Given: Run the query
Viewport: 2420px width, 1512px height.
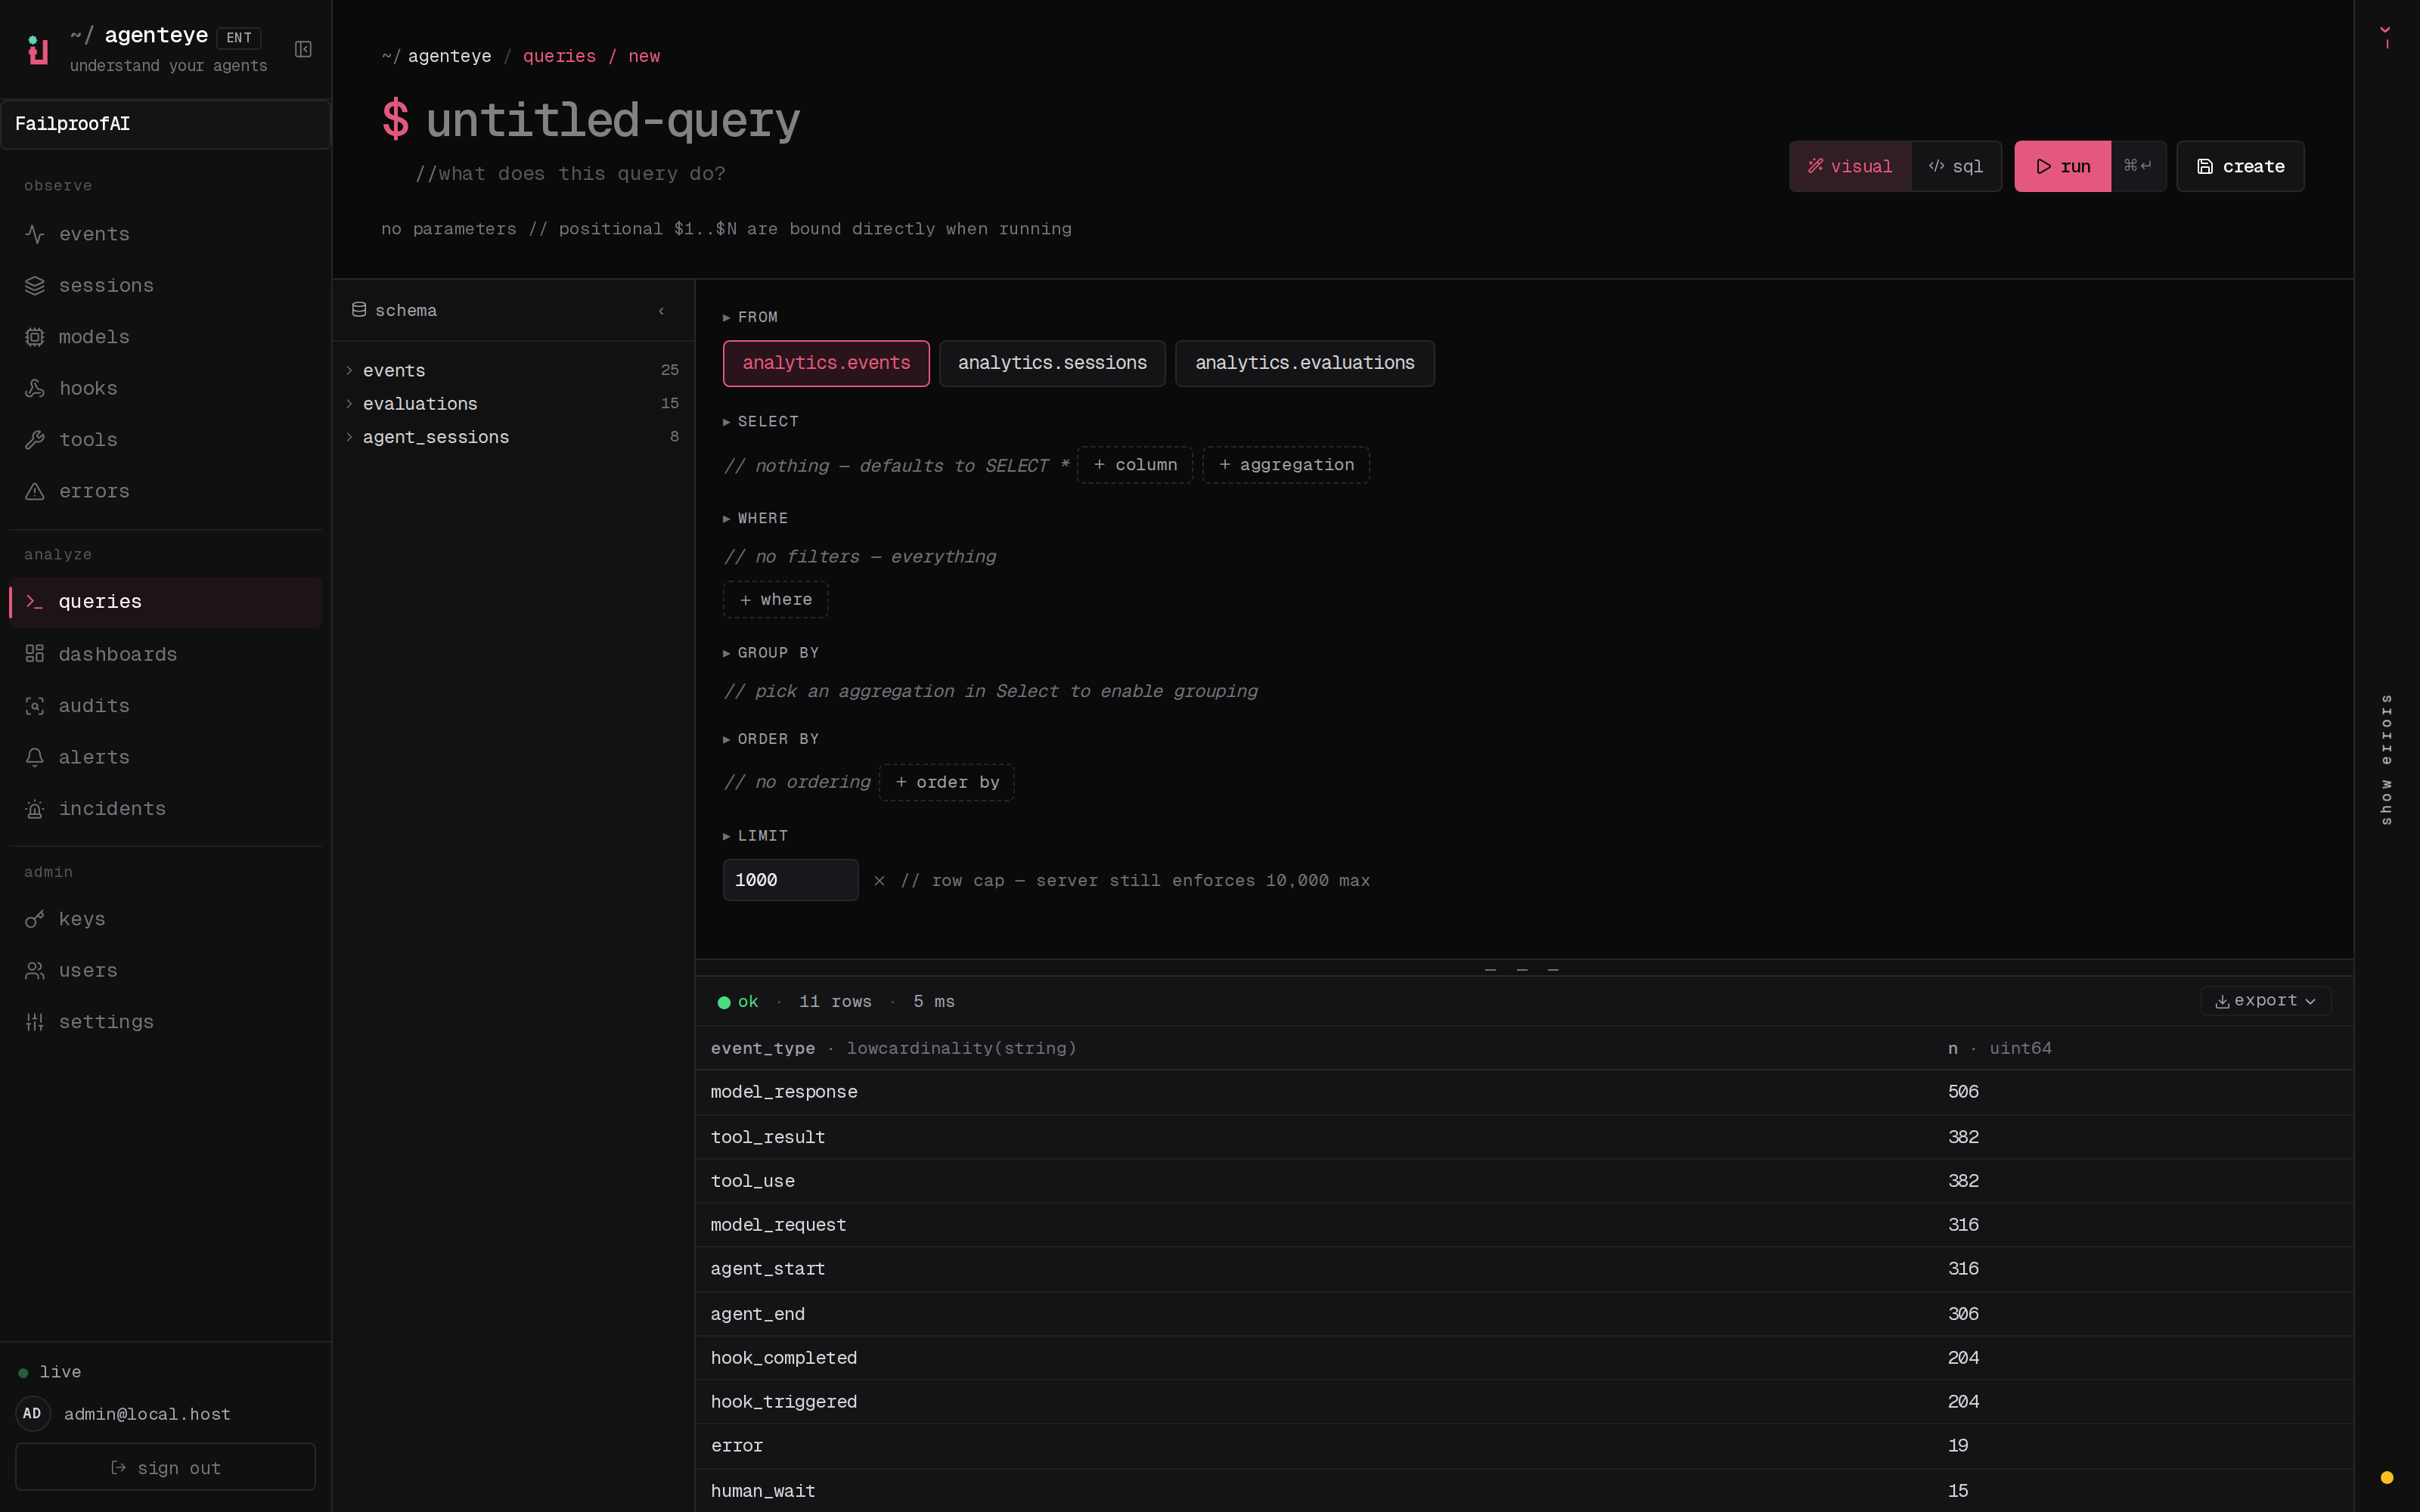Looking at the screenshot, I should [x=2062, y=166].
